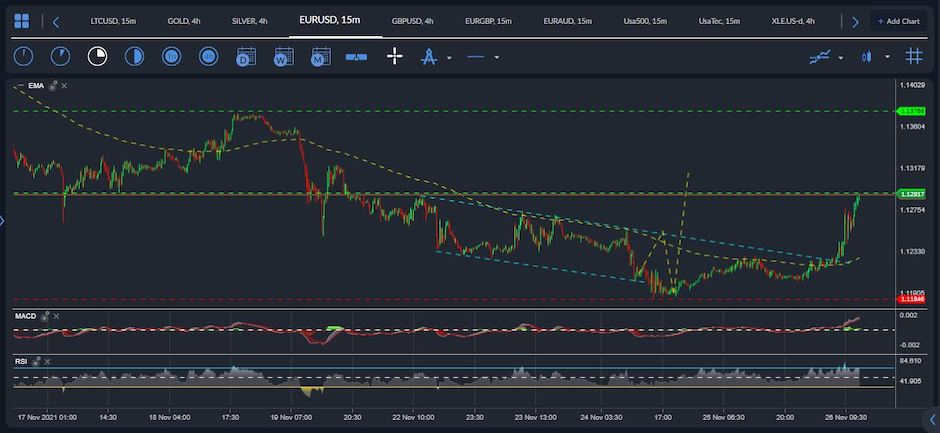
Task: Expand the line tool dropdown arrow
Action: click(496, 58)
